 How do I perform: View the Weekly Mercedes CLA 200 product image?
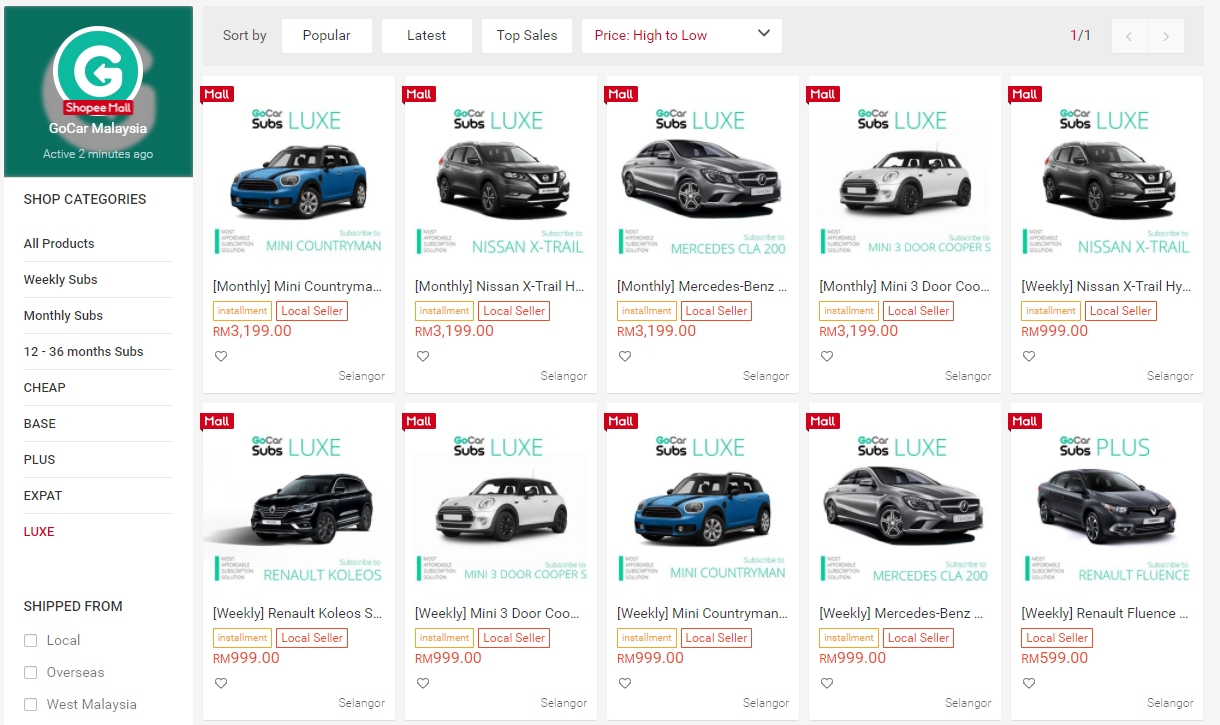tap(904, 502)
